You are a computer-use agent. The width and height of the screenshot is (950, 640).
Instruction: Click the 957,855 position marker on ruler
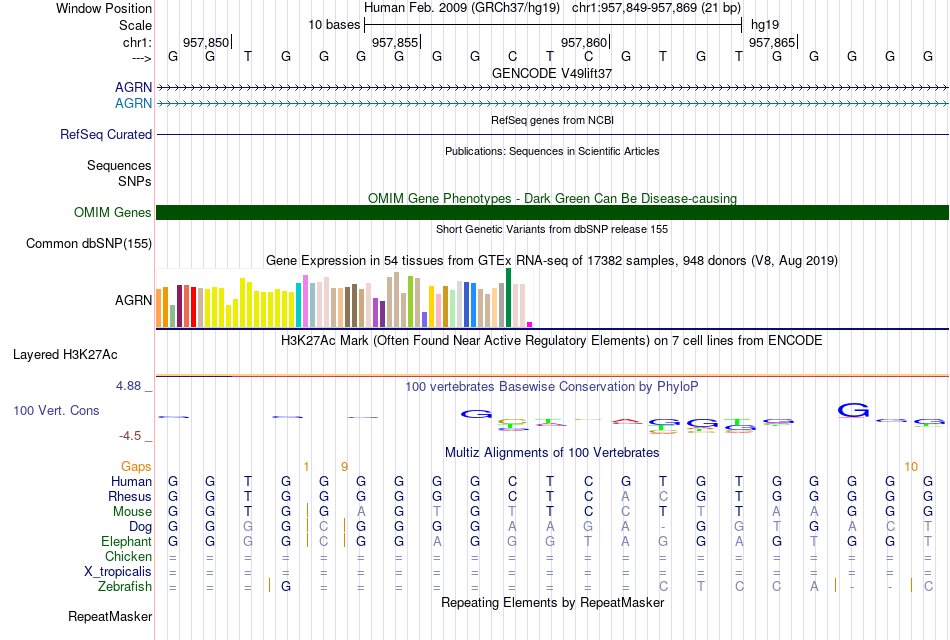[396, 42]
